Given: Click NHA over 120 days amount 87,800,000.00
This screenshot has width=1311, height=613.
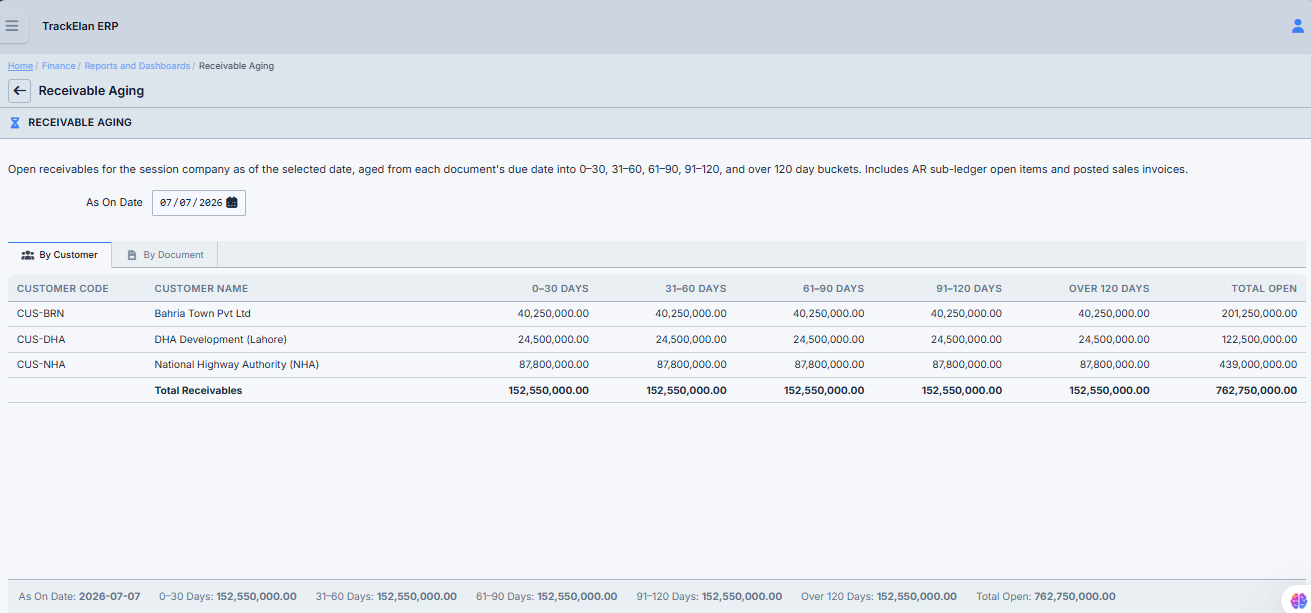Looking at the screenshot, I should point(1114,365).
